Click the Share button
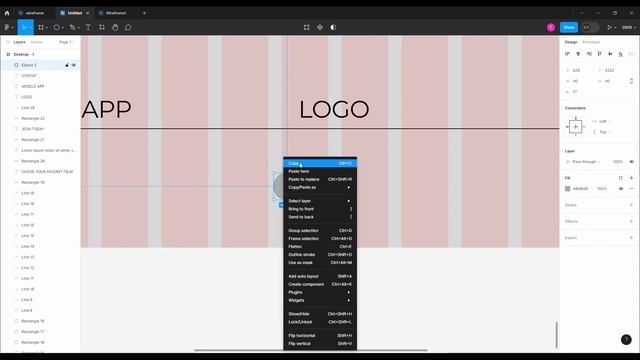The image size is (640, 360). click(x=569, y=27)
